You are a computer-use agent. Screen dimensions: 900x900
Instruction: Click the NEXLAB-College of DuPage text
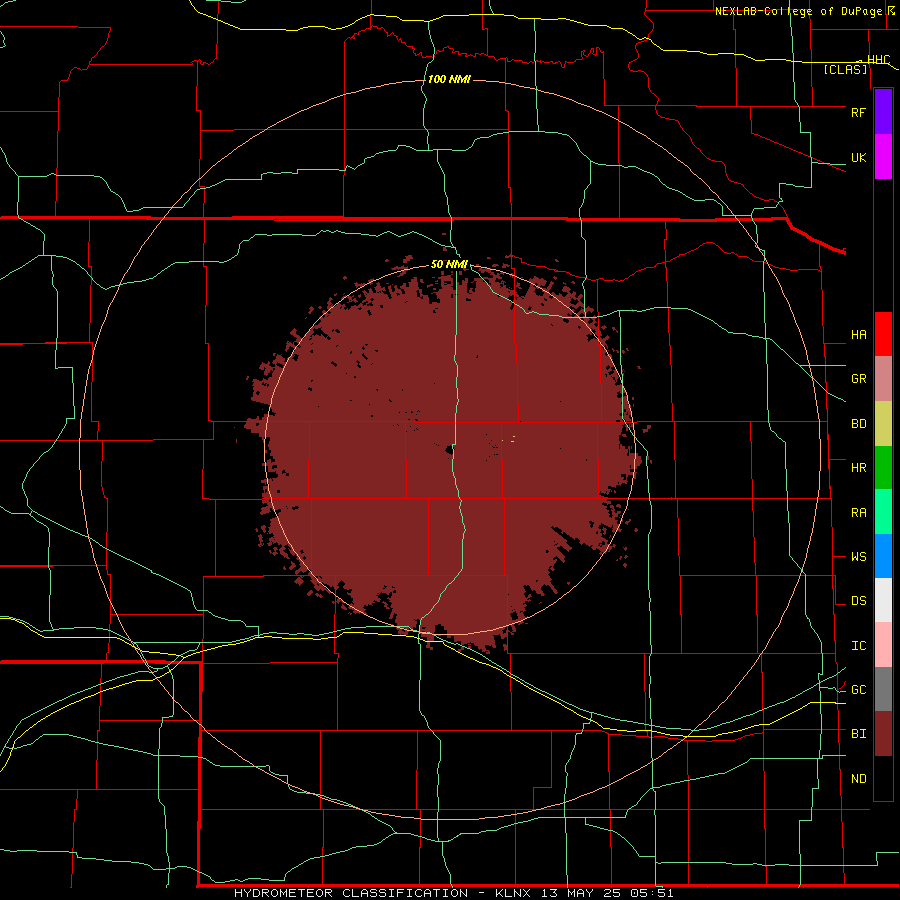[798, 11]
